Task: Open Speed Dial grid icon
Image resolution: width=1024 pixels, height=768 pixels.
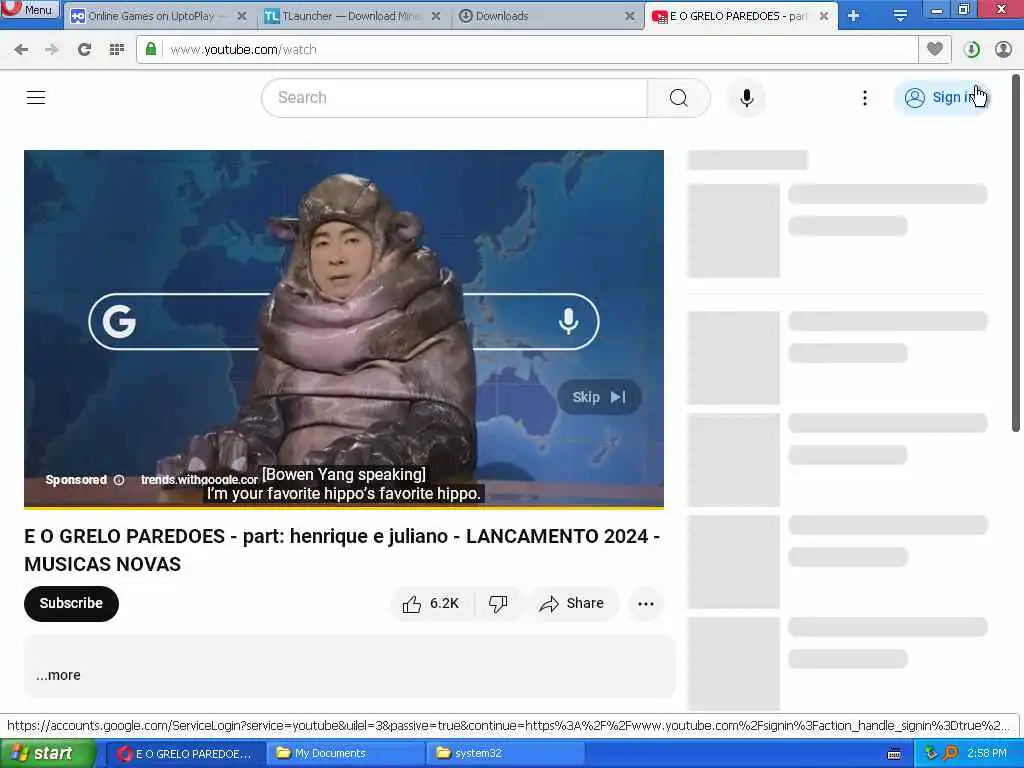Action: tap(116, 49)
